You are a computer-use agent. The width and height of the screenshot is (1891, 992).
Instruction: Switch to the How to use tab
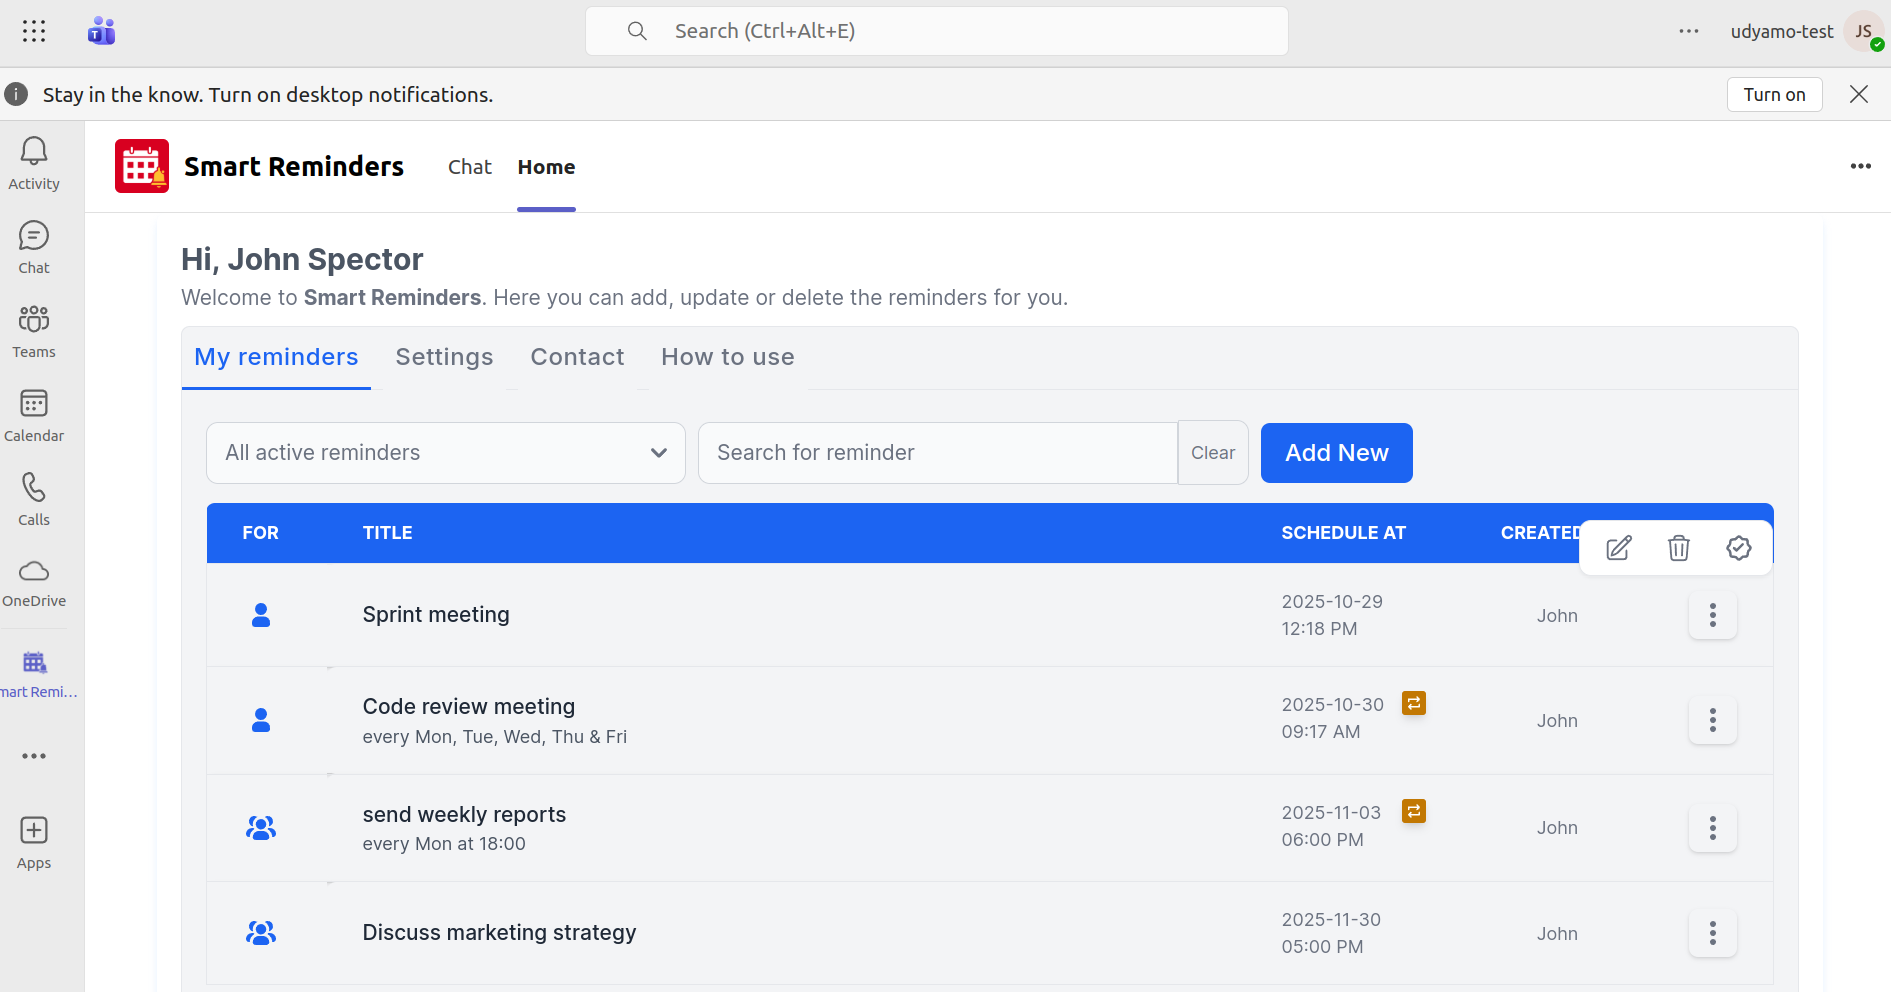[x=727, y=357]
